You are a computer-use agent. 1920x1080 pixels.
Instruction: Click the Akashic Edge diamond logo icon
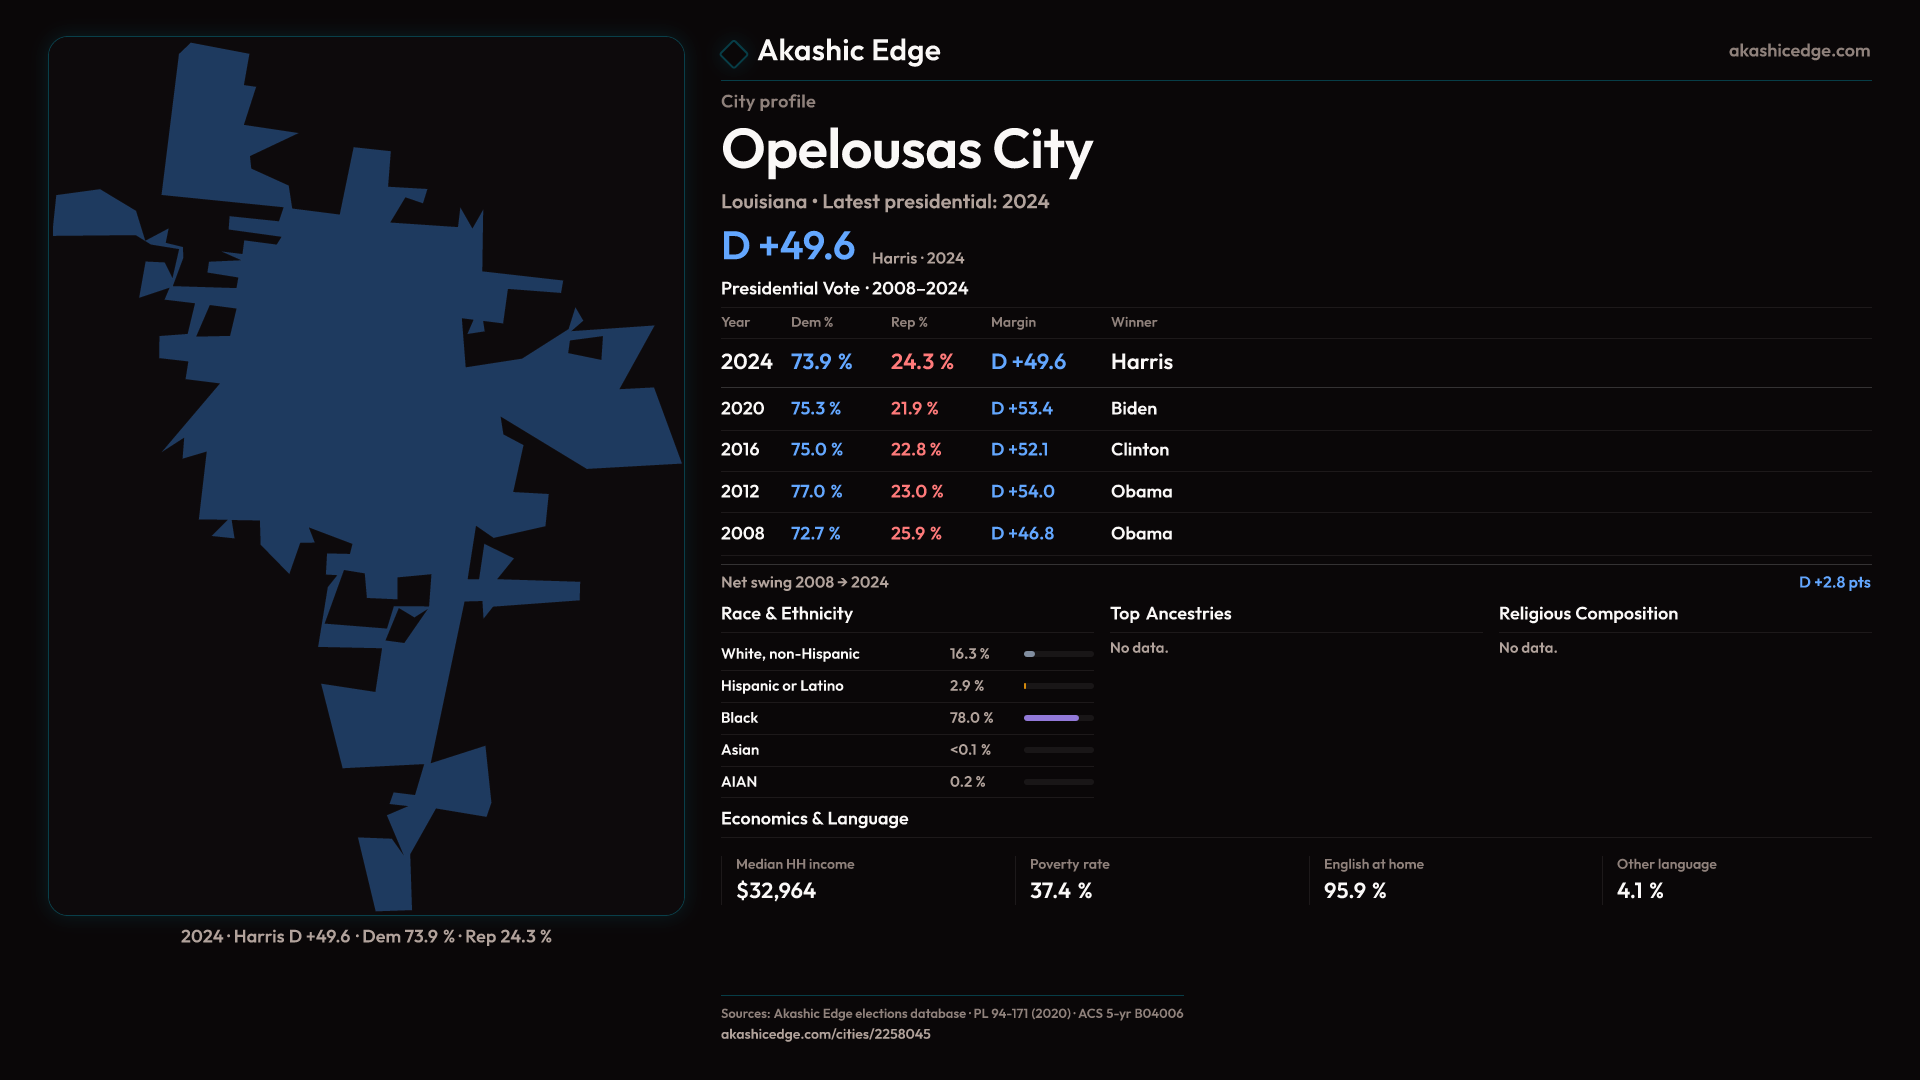tap(734, 53)
